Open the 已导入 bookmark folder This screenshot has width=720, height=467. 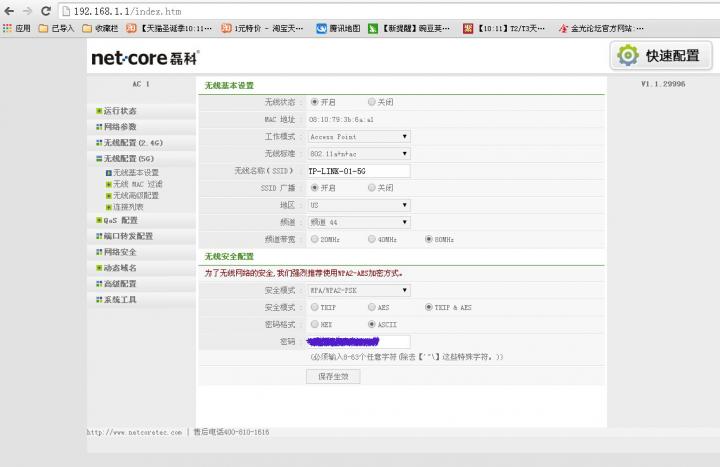(x=56, y=28)
